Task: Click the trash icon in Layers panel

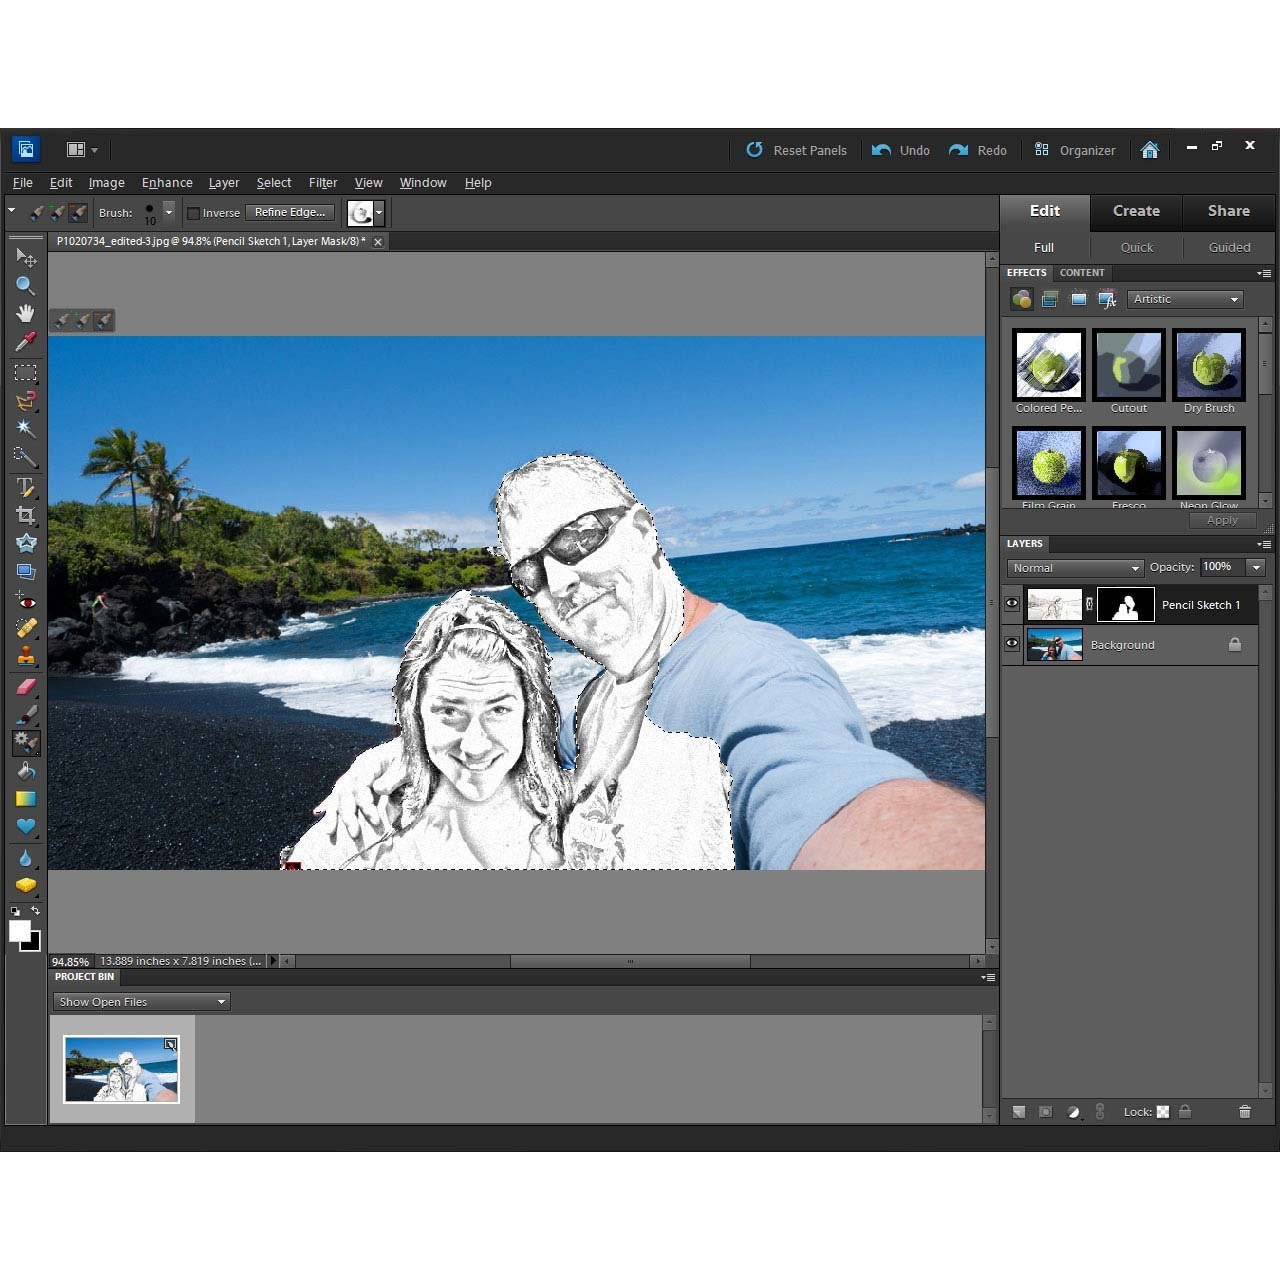Action: coord(1245,1112)
